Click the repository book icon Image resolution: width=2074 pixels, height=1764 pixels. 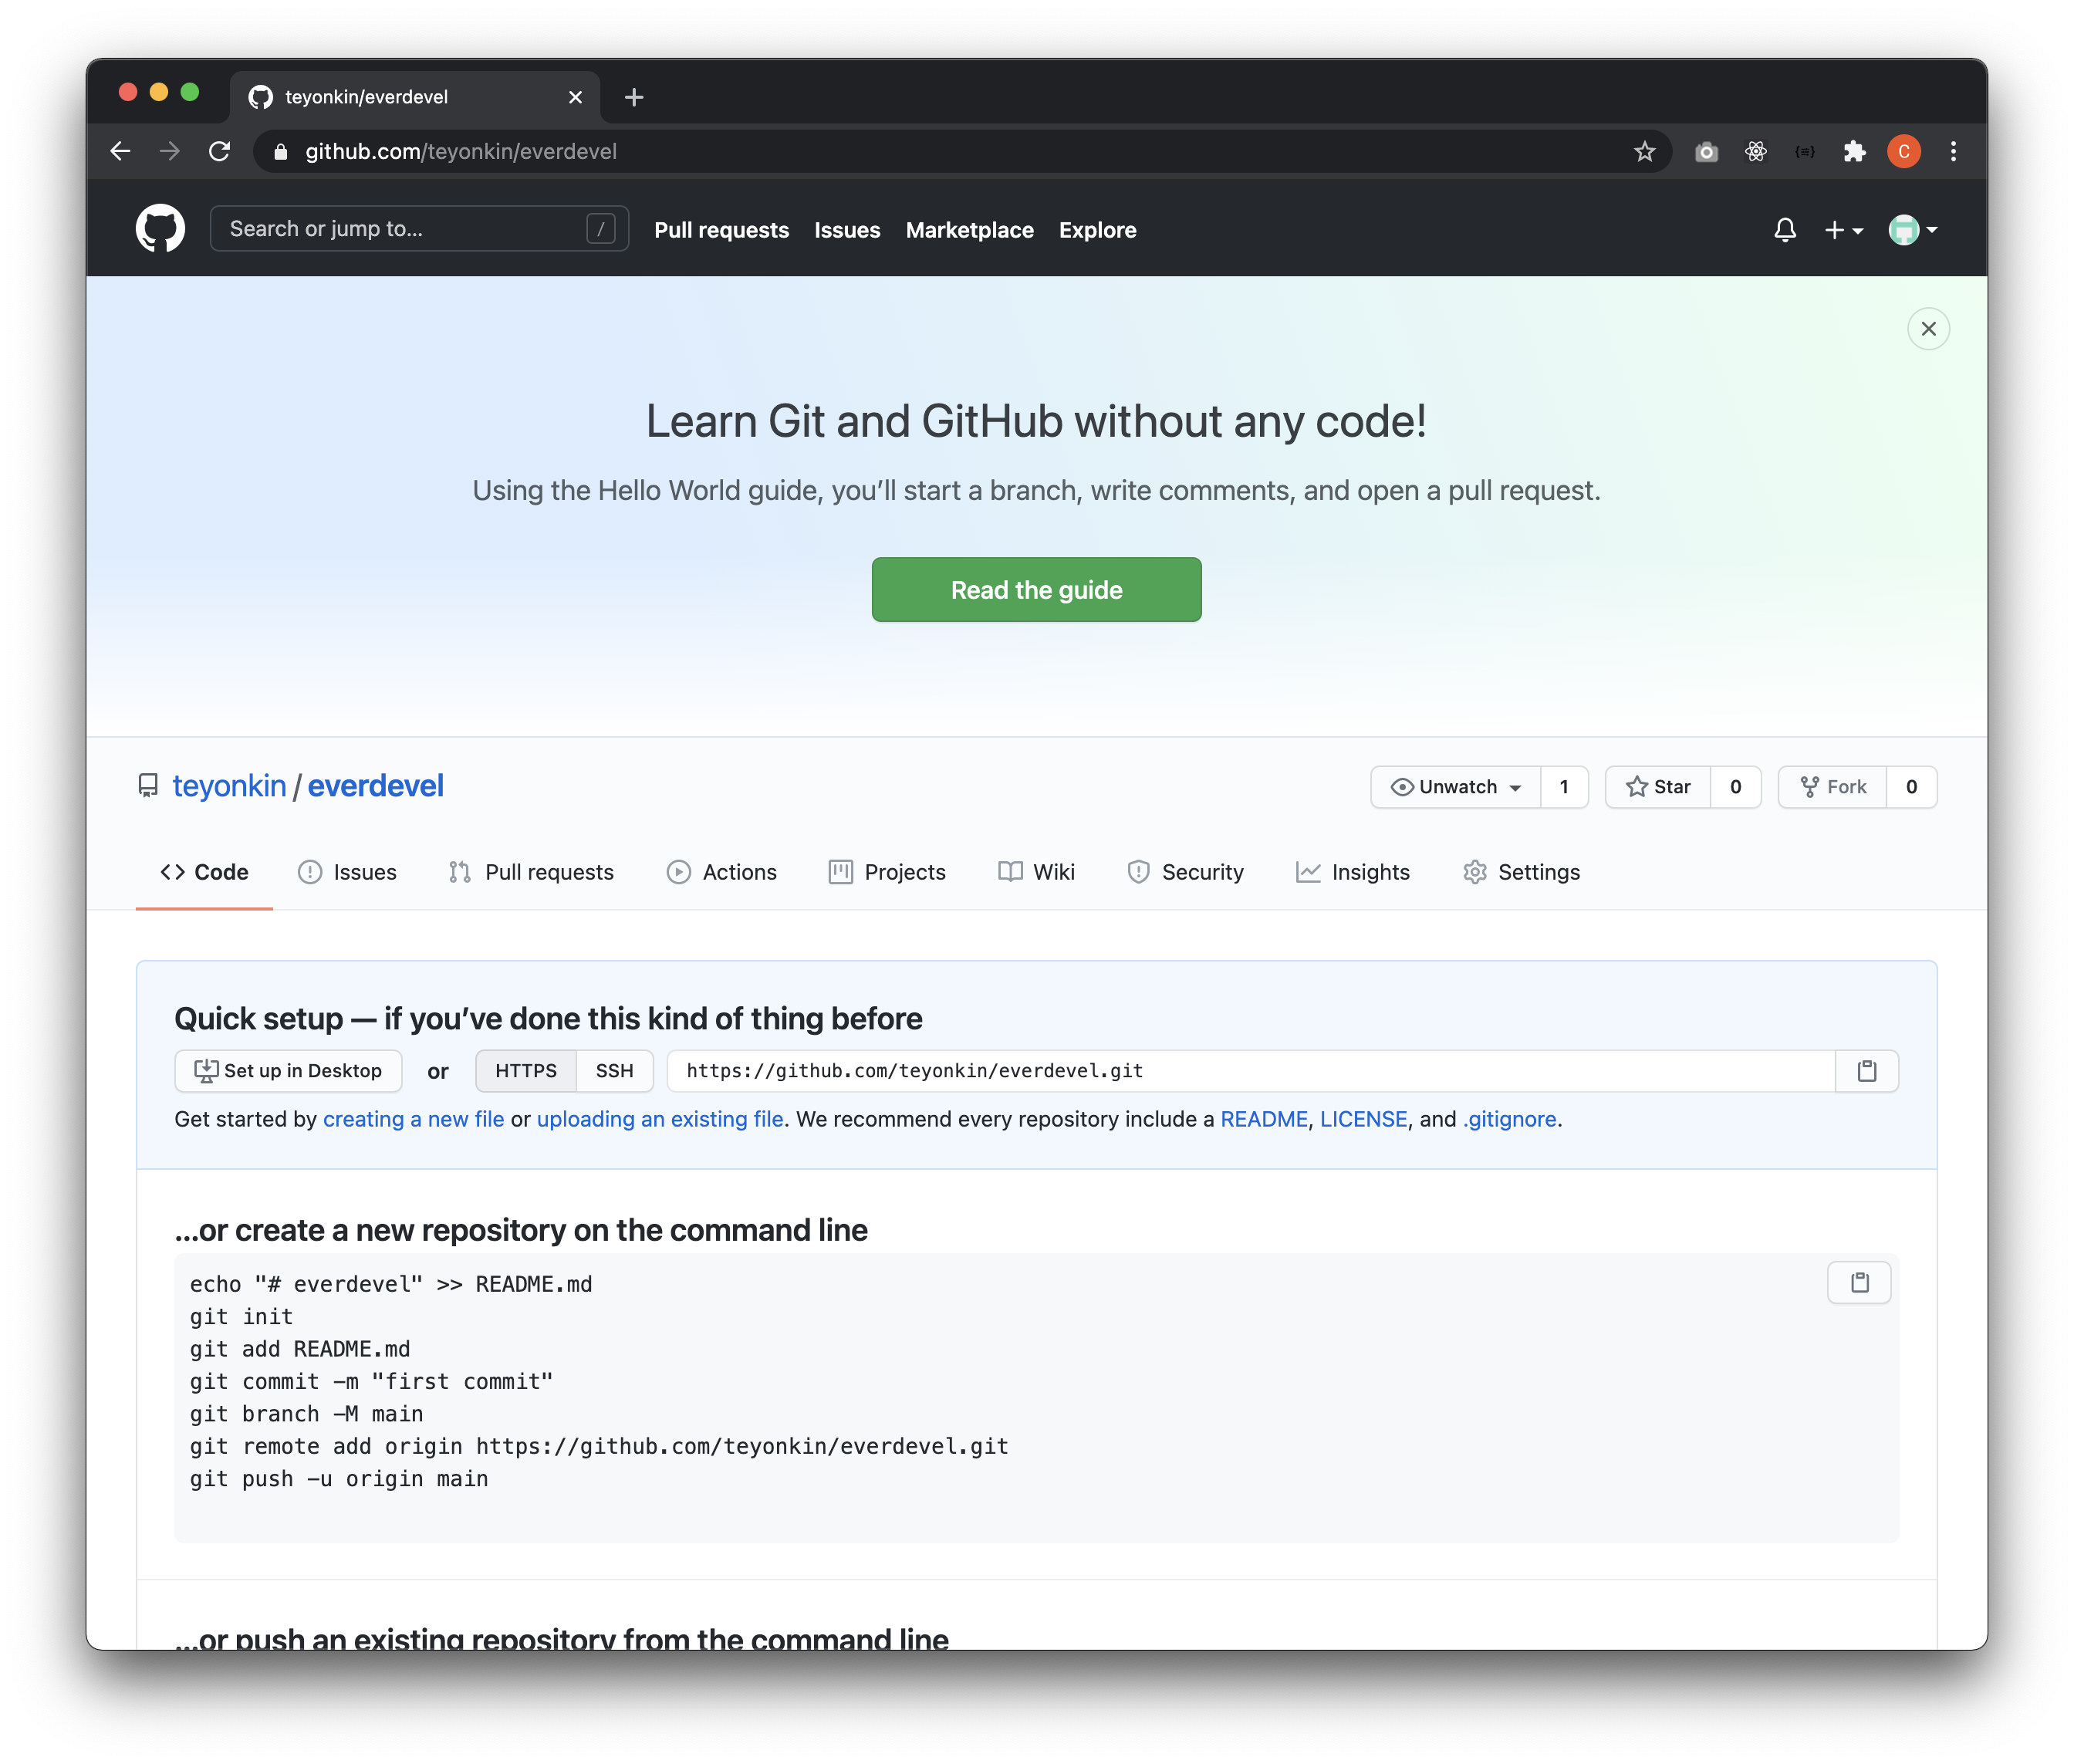point(148,786)
